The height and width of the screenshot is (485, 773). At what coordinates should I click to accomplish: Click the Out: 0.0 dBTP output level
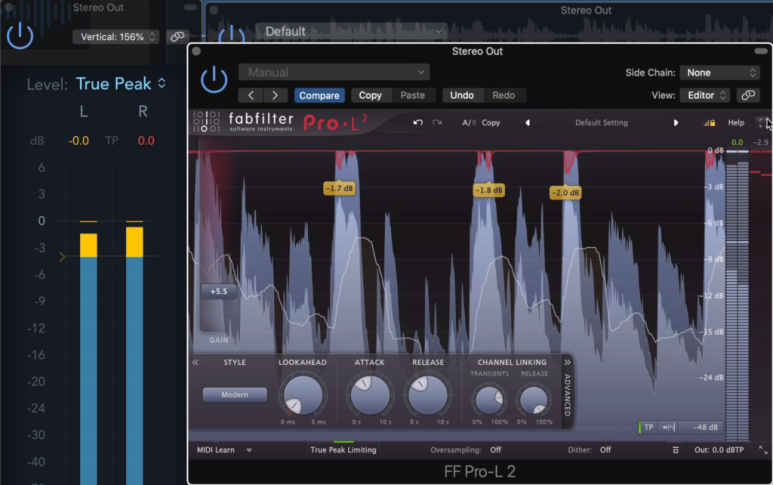pos(719,450)
